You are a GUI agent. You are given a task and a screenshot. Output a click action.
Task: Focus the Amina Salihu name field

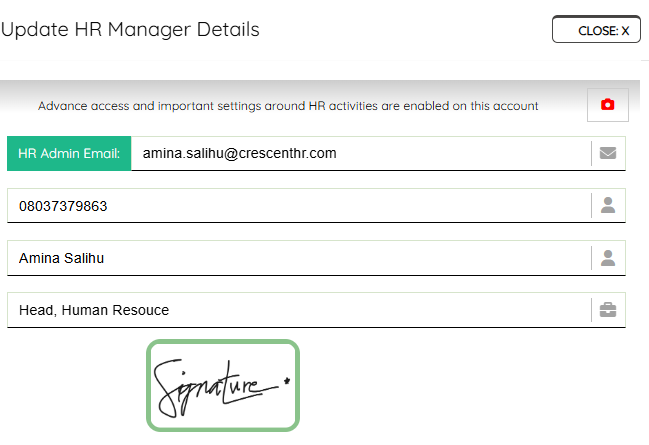pos(299,258)
